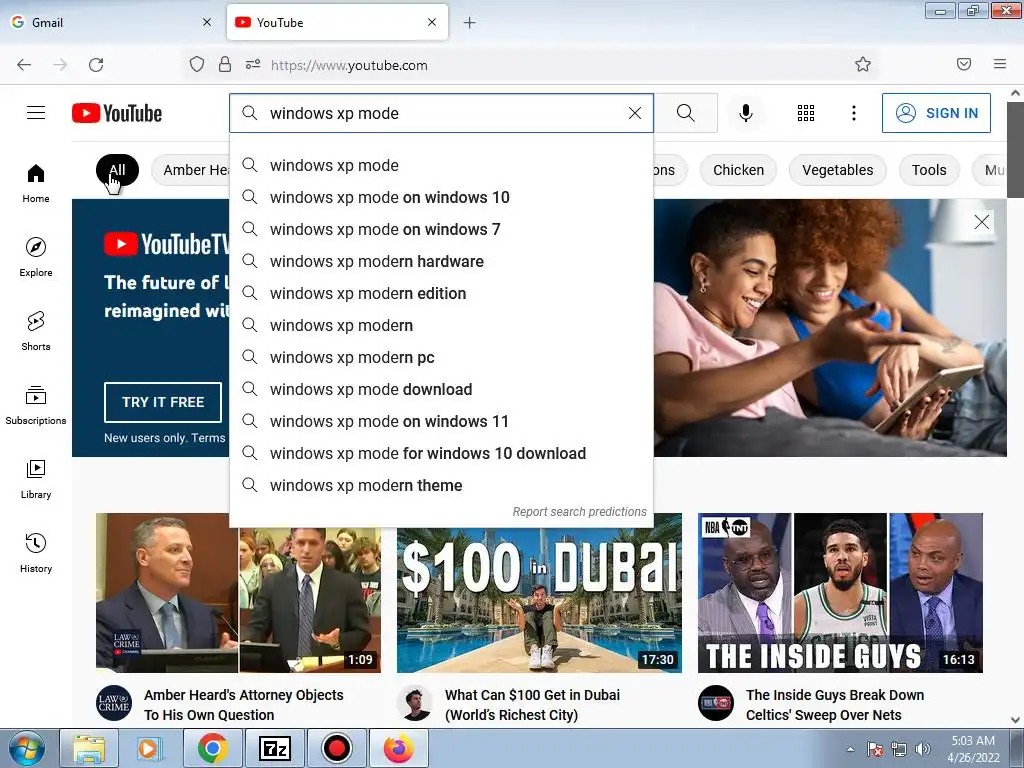Bookmark this page with the star icon
This screenshot has height=768, width=1024.
[x=863, y=64]
